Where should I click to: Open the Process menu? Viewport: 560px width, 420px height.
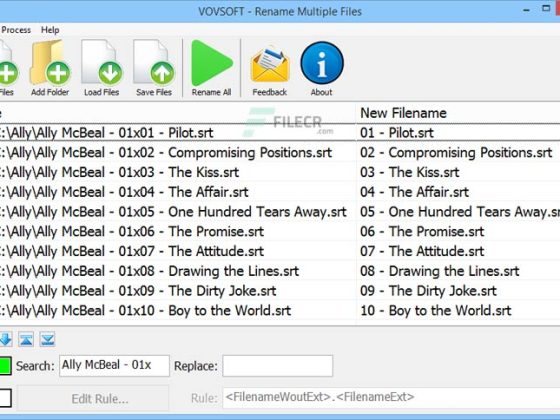pos(16,30)
